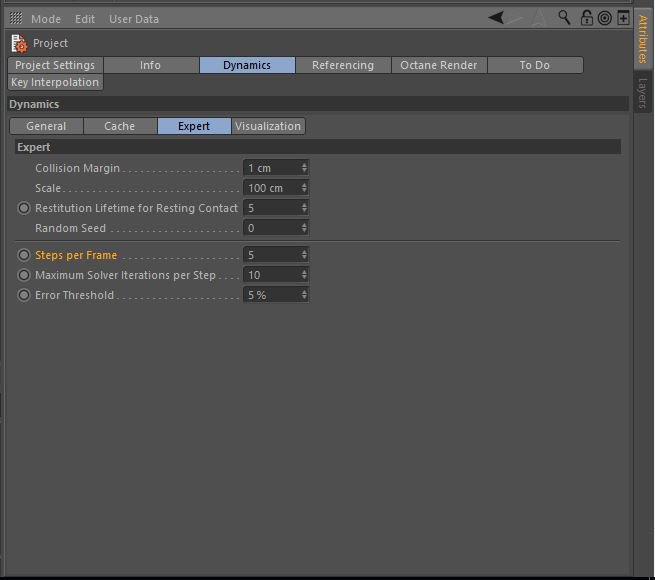
Task: Switch to Cache dynamics sub-tab
Action: tap(119, 126)
